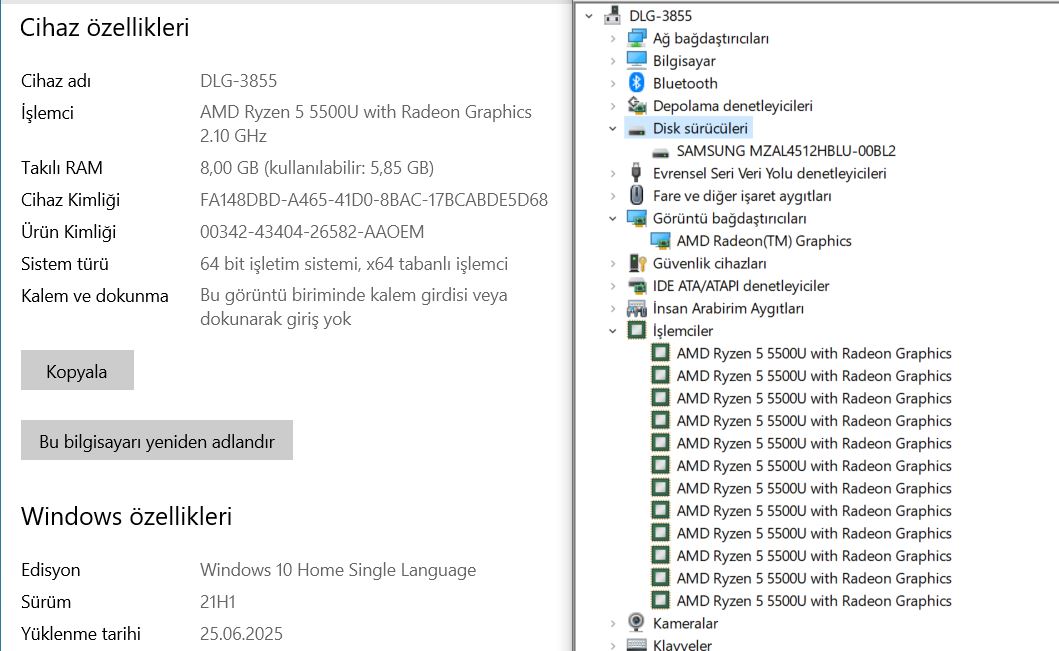This screenshot has width=1059, height=651.
Task: Click the Disk sürücüleri drive icon
Action: coord(636,130)
